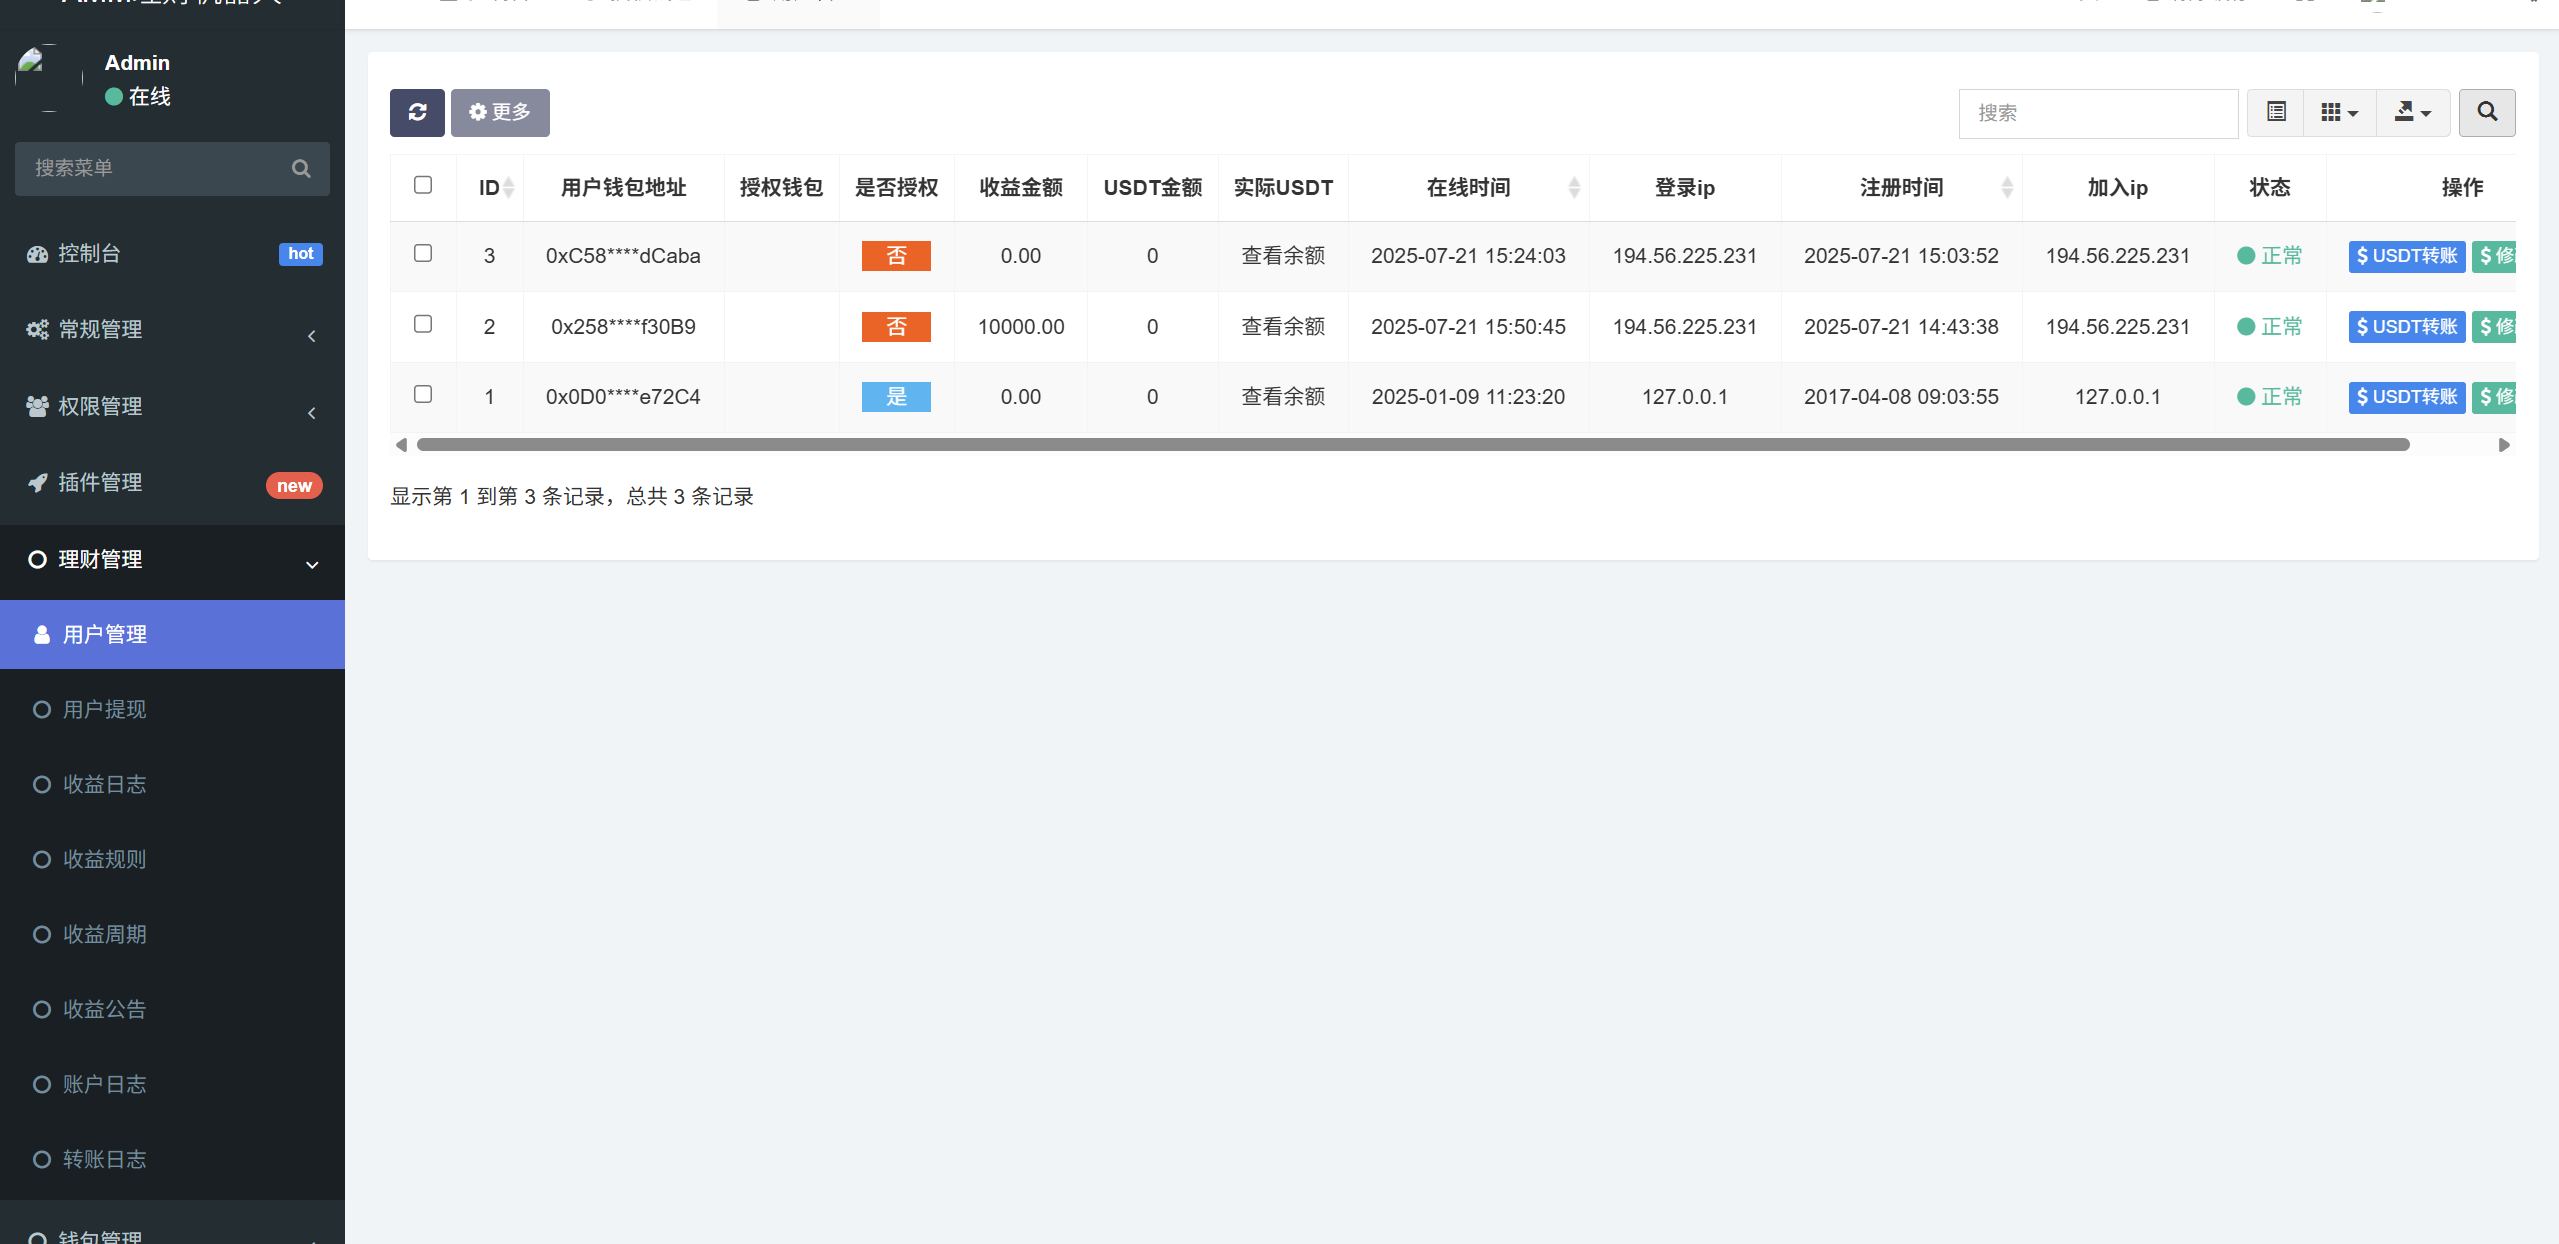Viewport: 2559px width, 1244px height.
Task: Focus the 搜索 search input field
Action: pos(2097,113)
